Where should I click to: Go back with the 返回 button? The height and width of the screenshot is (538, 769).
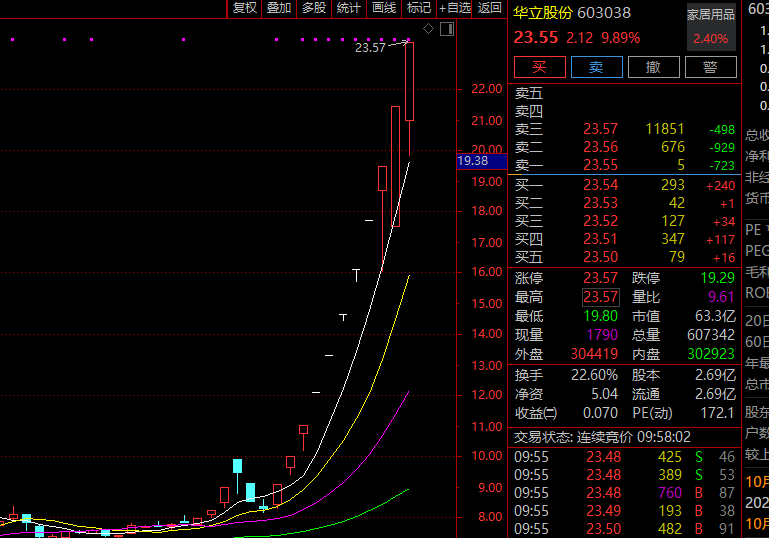click(x=489, y=8)
